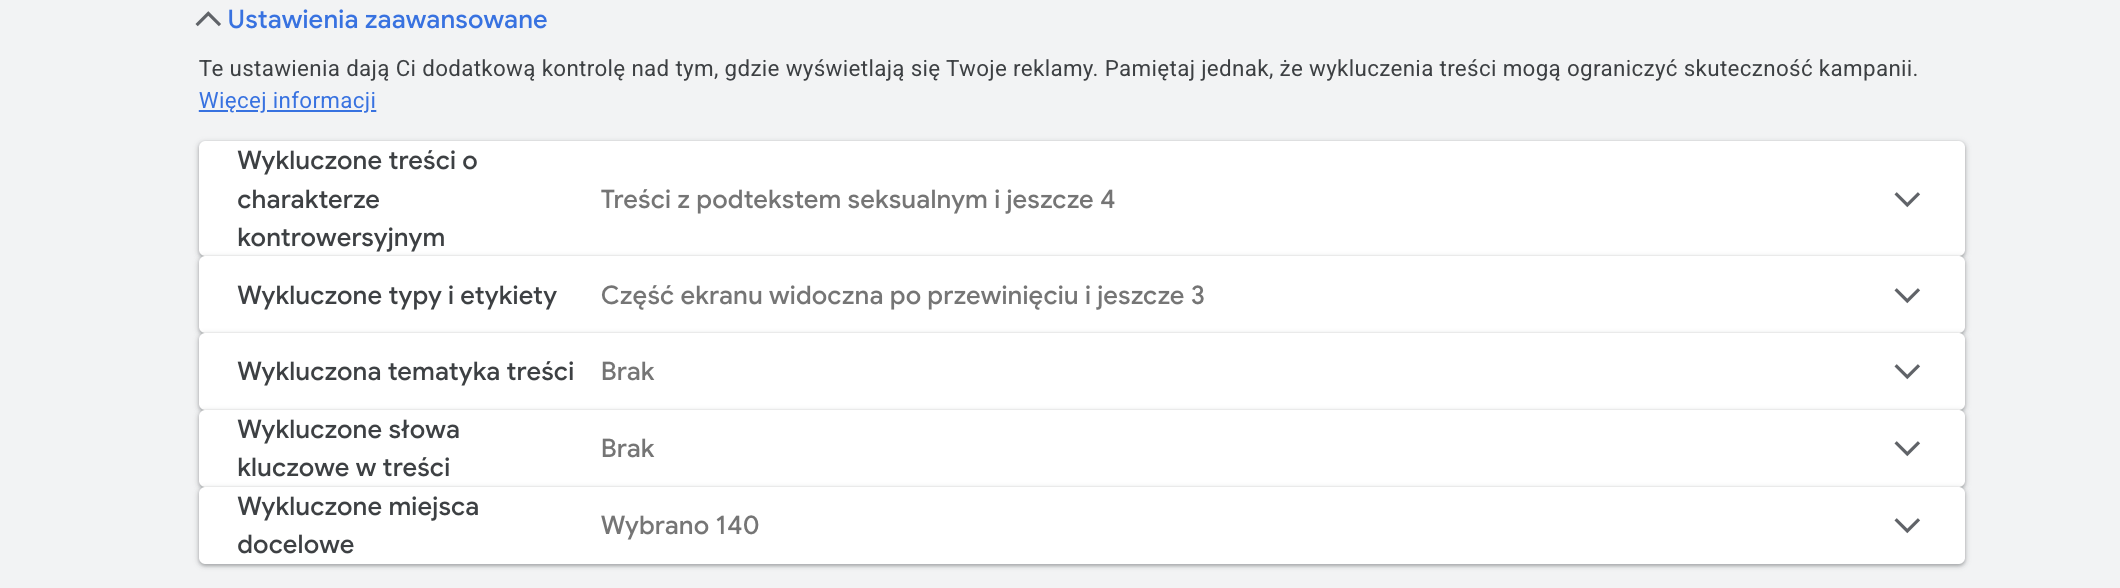Click the Wykluczone treści o charakterze kontrowersyjnym label
2120x588 pixels.
[x=356, y=199]
